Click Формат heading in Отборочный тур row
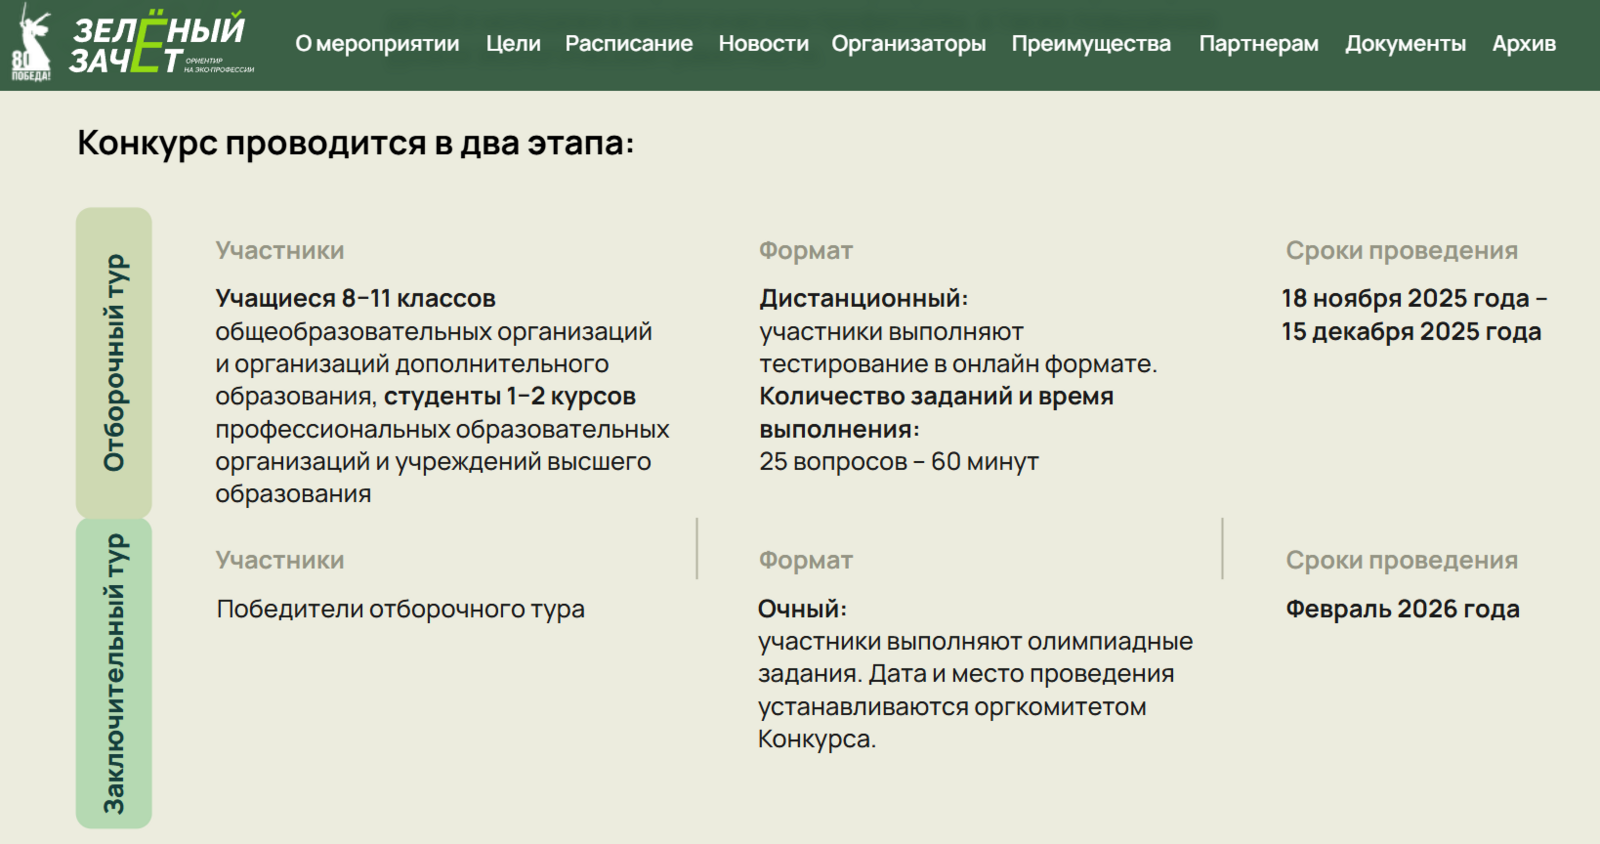 [806, 251]
